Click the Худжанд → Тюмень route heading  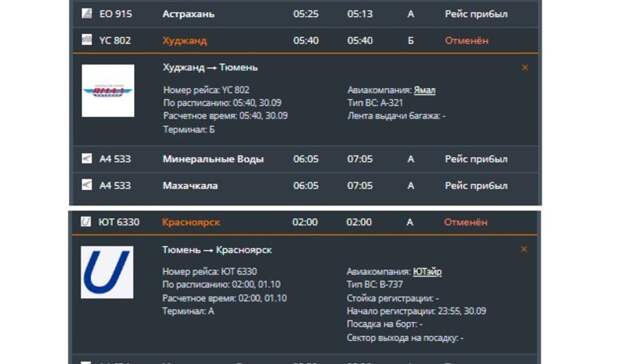click(x=210, y=68)
